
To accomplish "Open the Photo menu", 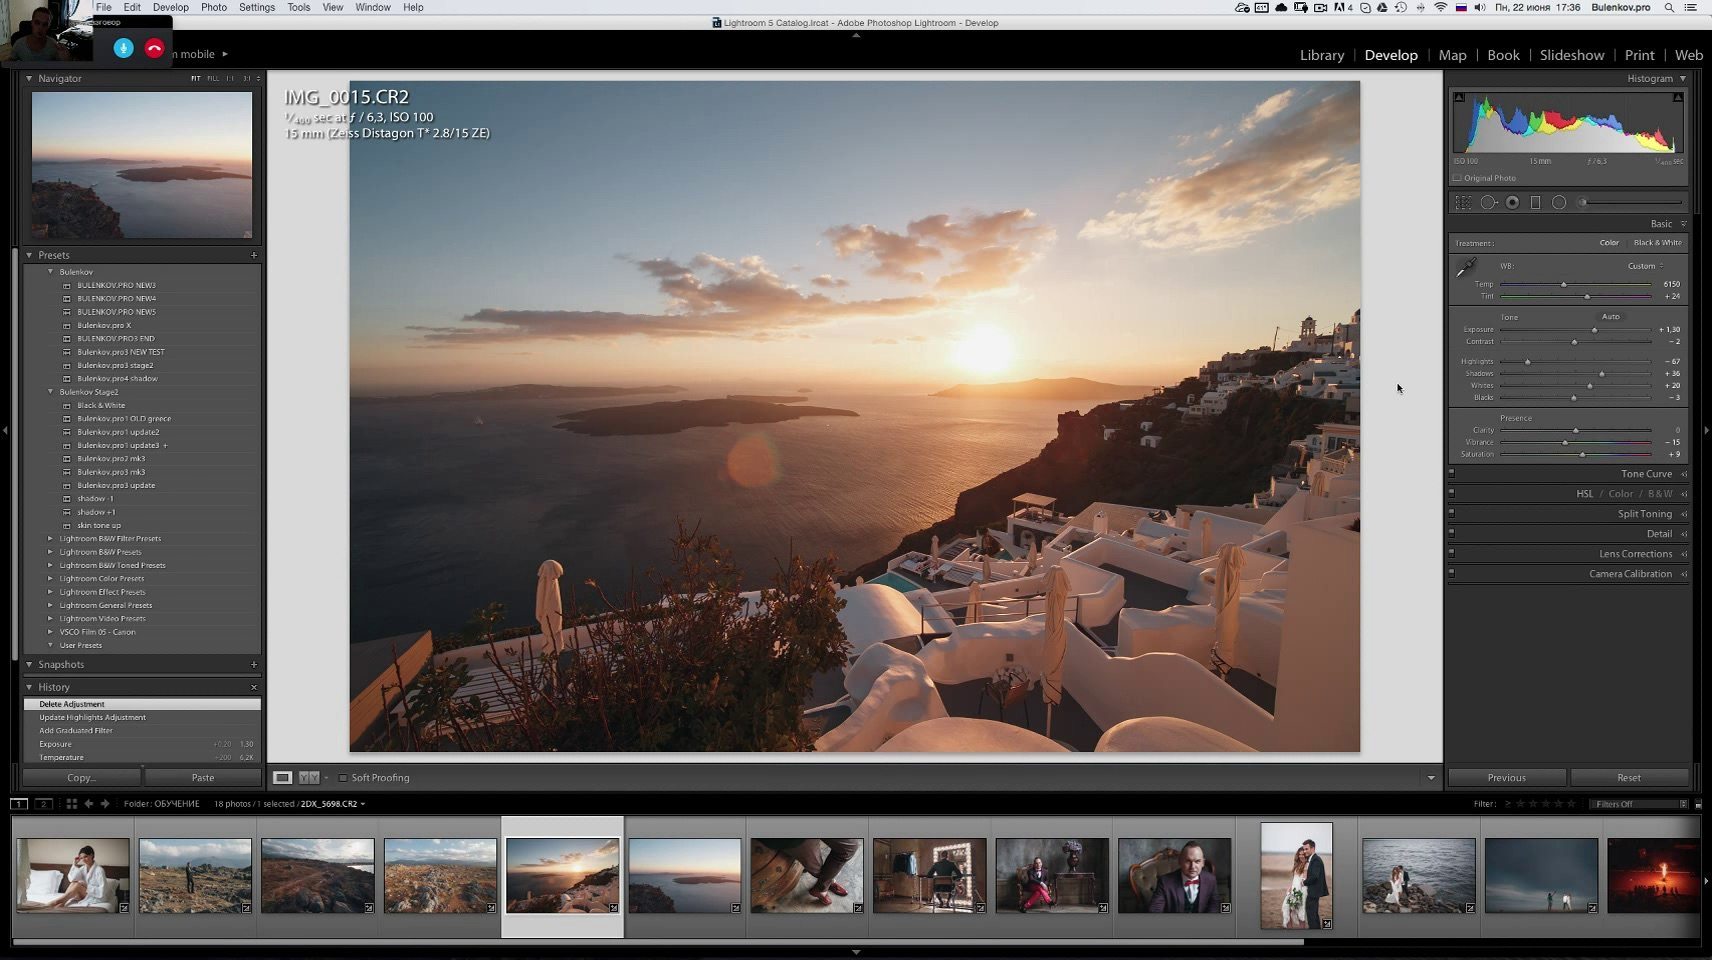I will (x=214, y=7).
